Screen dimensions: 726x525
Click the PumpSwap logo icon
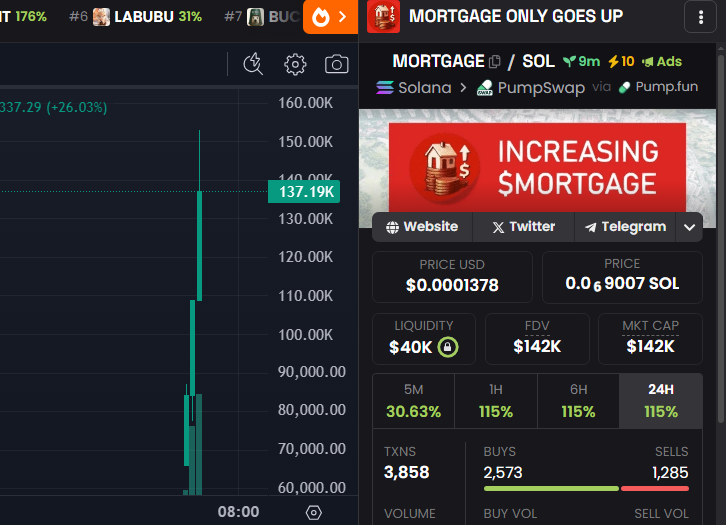pos(485,88)
